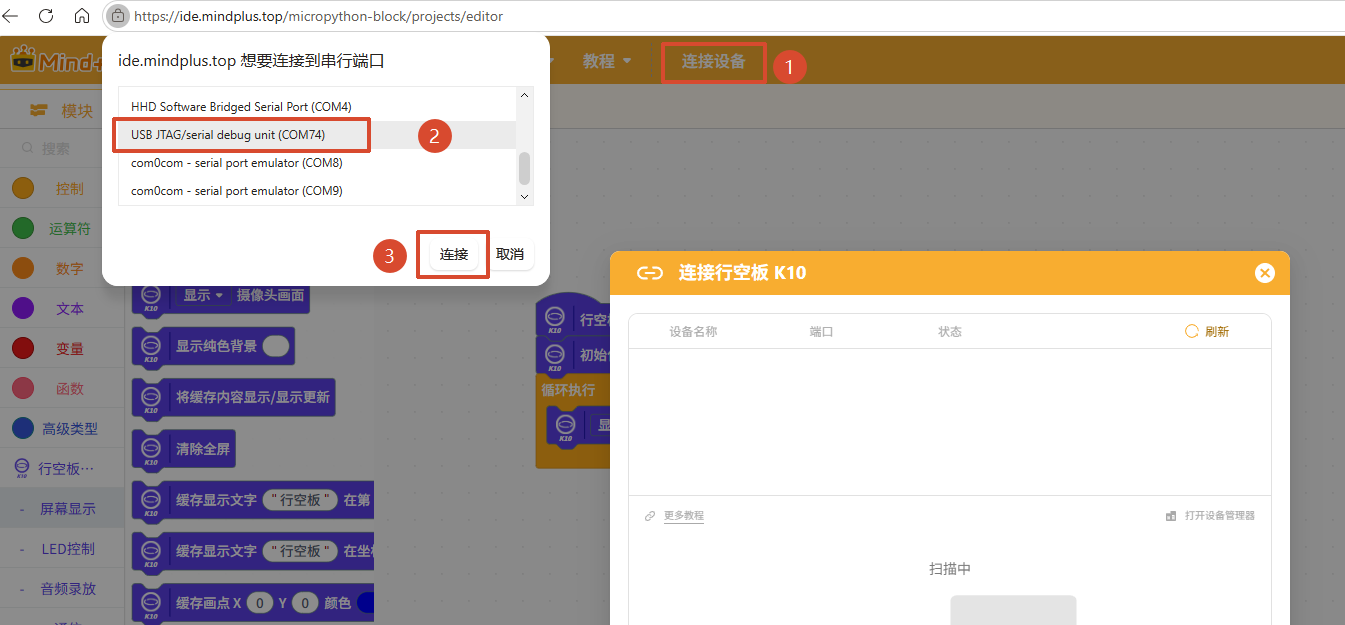
Task: Switch to the 模块 tab
Action: 62,111
